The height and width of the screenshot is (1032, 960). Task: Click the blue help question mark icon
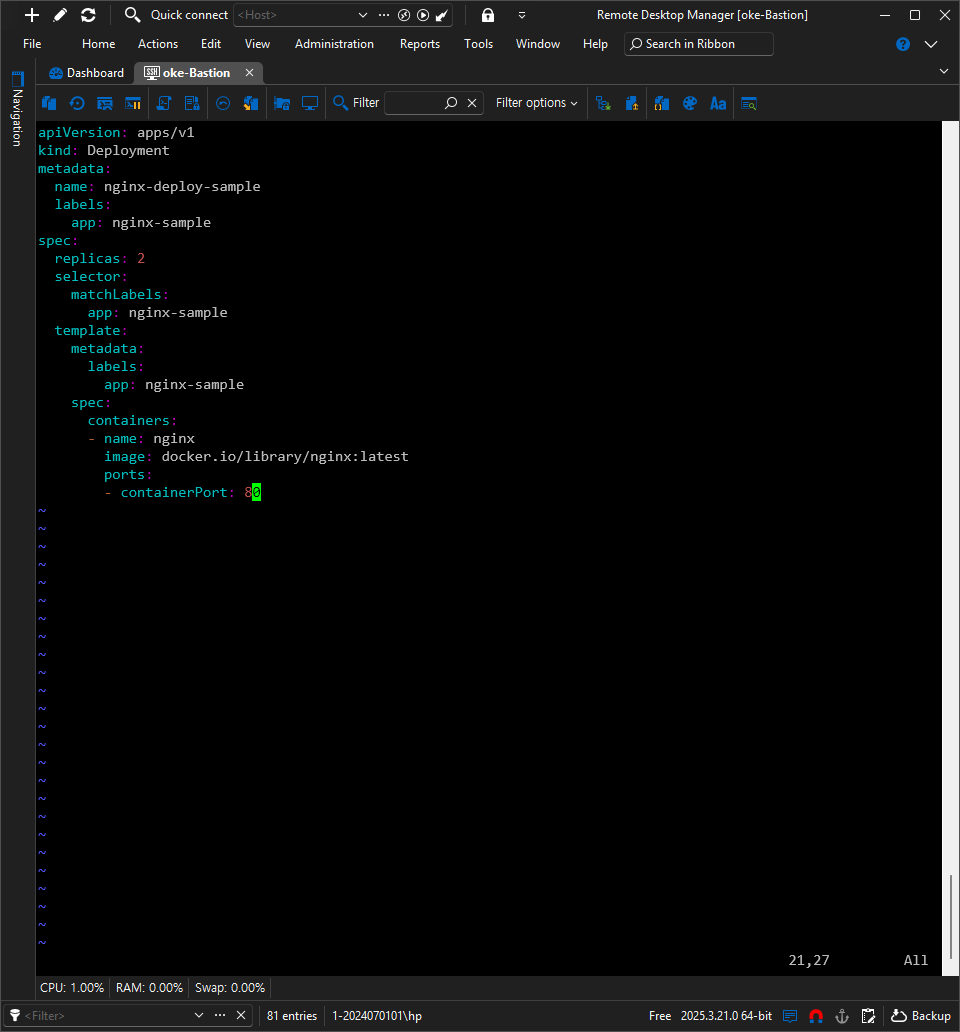(x=903, y=44)
